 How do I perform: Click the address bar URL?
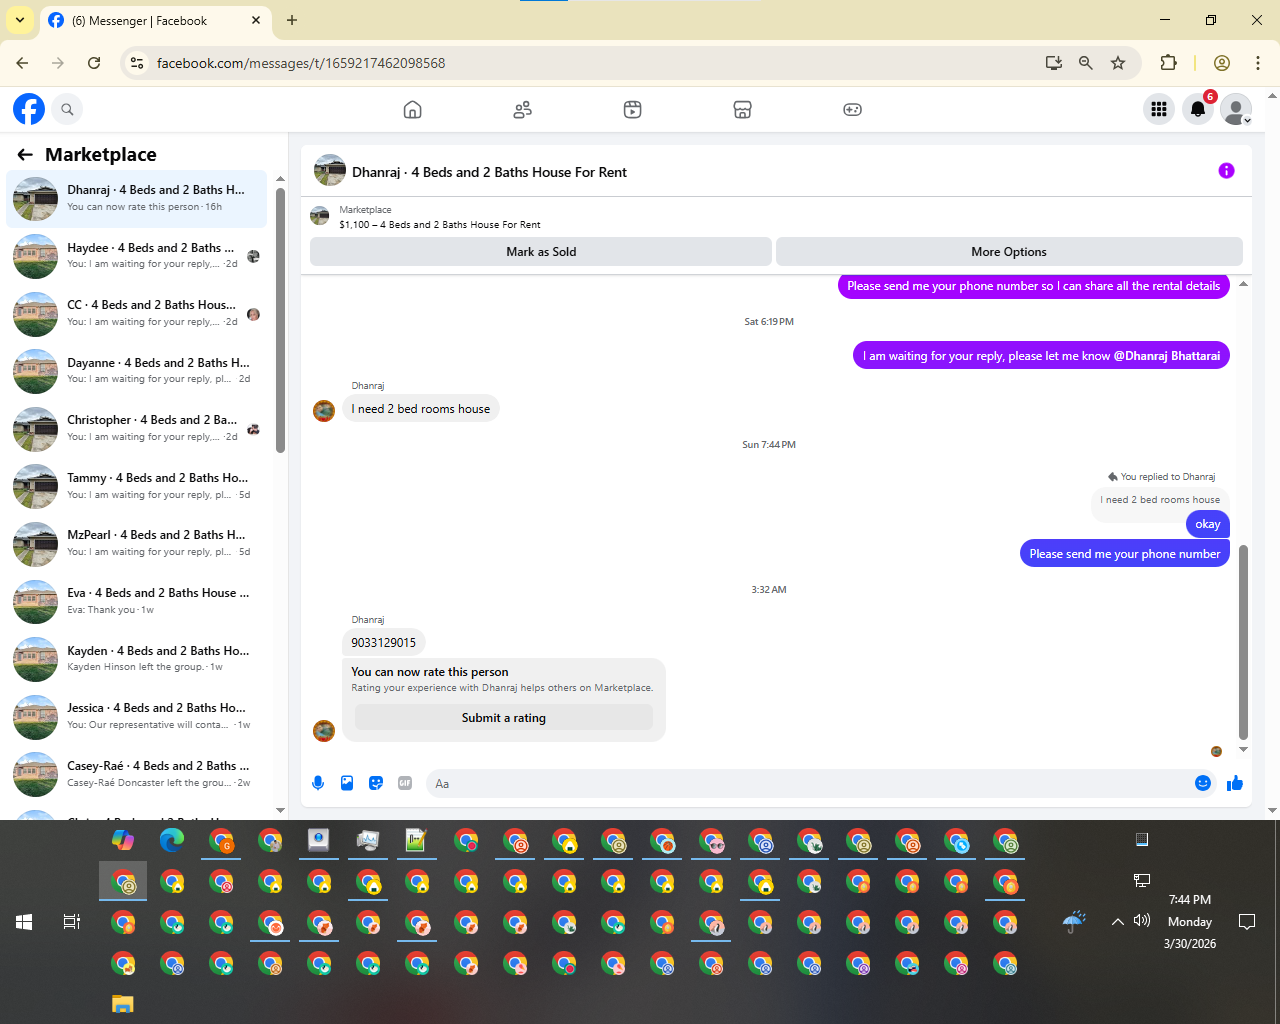301,63
